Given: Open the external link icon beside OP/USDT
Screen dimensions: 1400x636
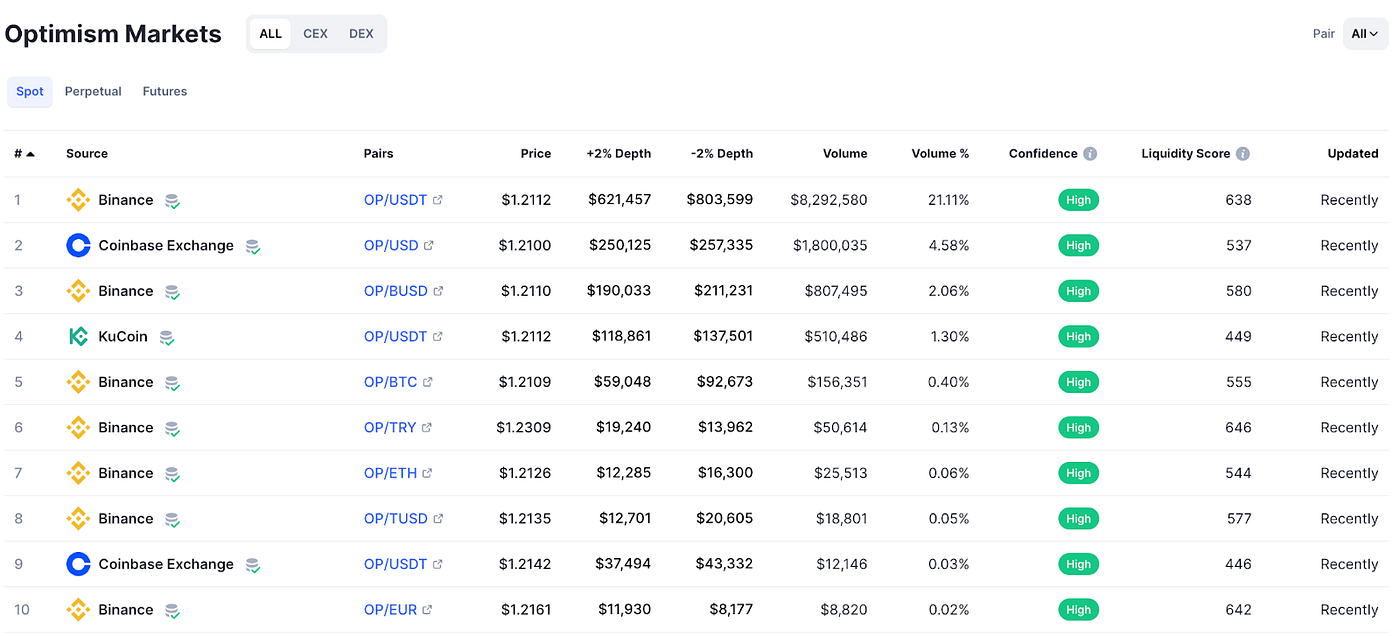Looking at the screenshot, I should [437, 199].
